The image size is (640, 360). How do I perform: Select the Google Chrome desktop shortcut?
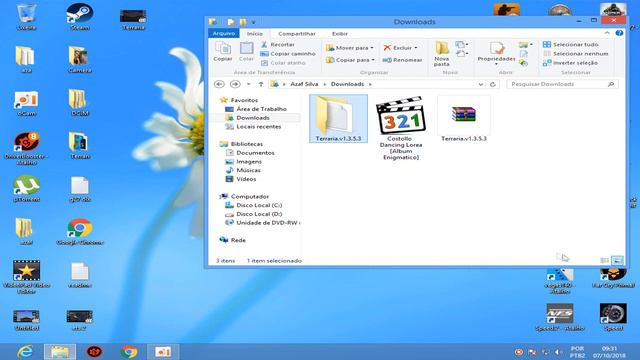click(x=80, y=231)
